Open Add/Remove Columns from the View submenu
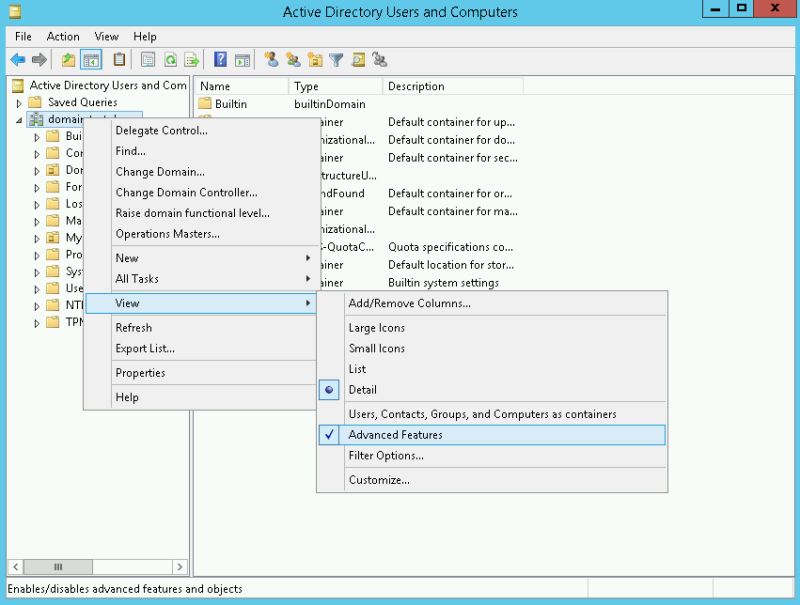This screenshot has width=800, height=605. (411, 302)
